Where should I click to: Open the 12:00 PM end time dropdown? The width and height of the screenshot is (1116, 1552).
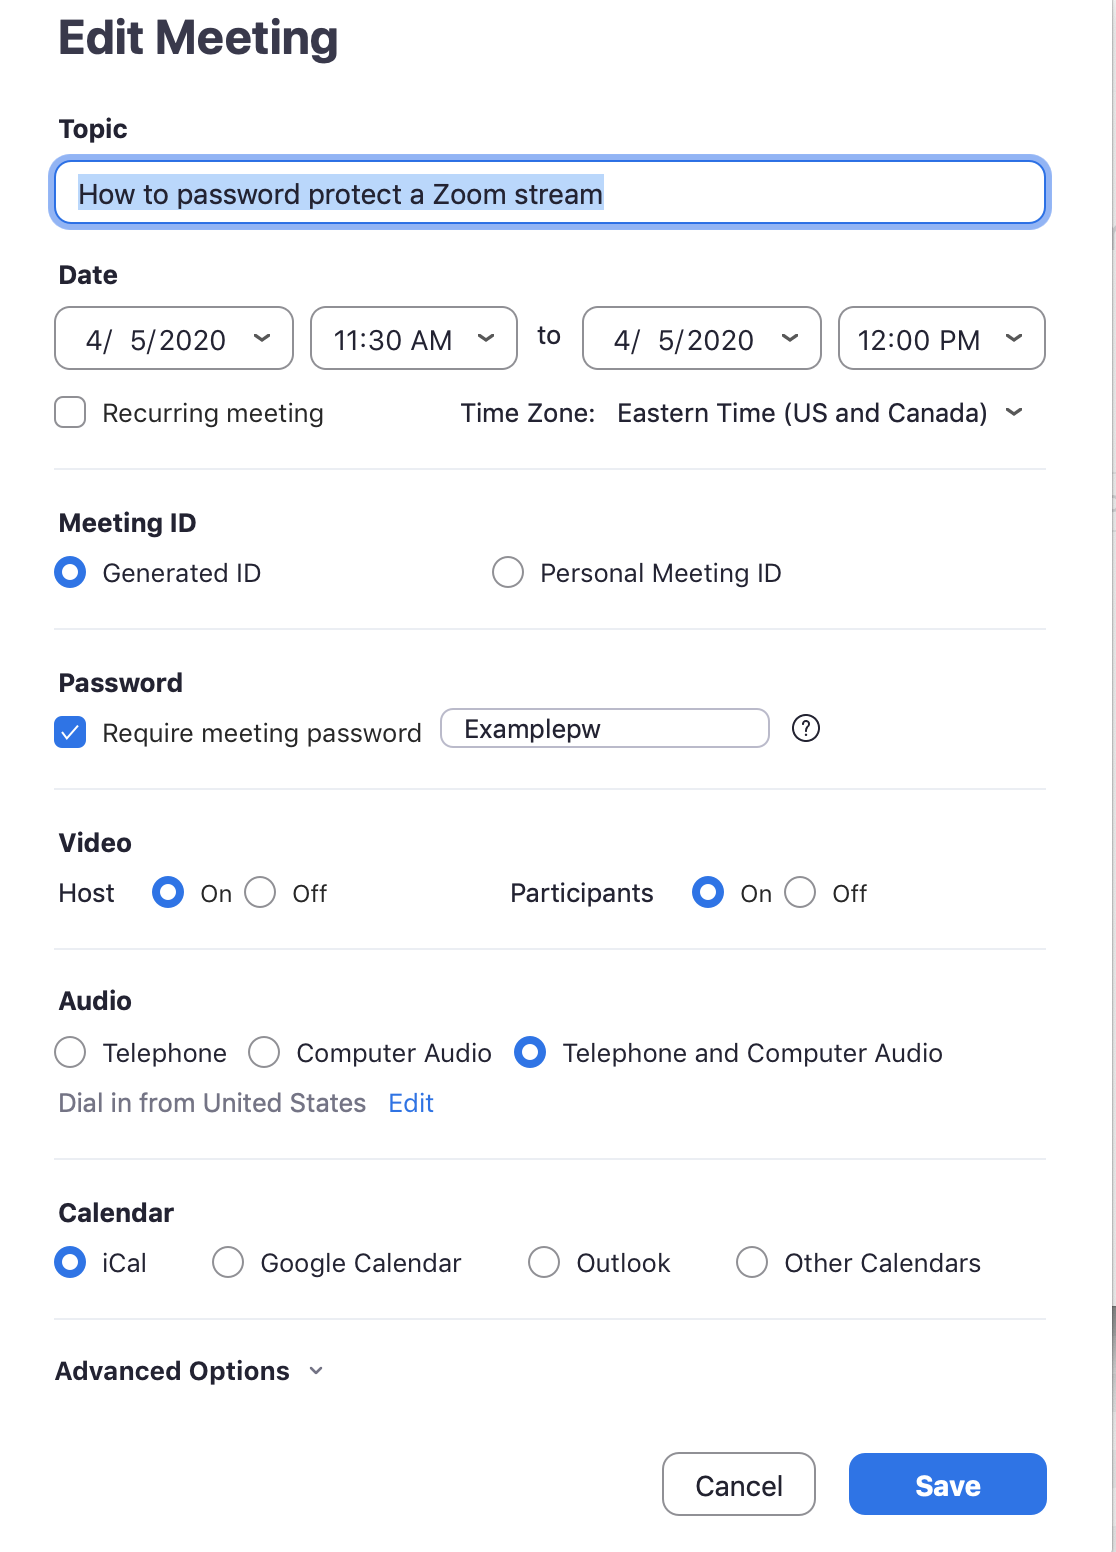941,339
